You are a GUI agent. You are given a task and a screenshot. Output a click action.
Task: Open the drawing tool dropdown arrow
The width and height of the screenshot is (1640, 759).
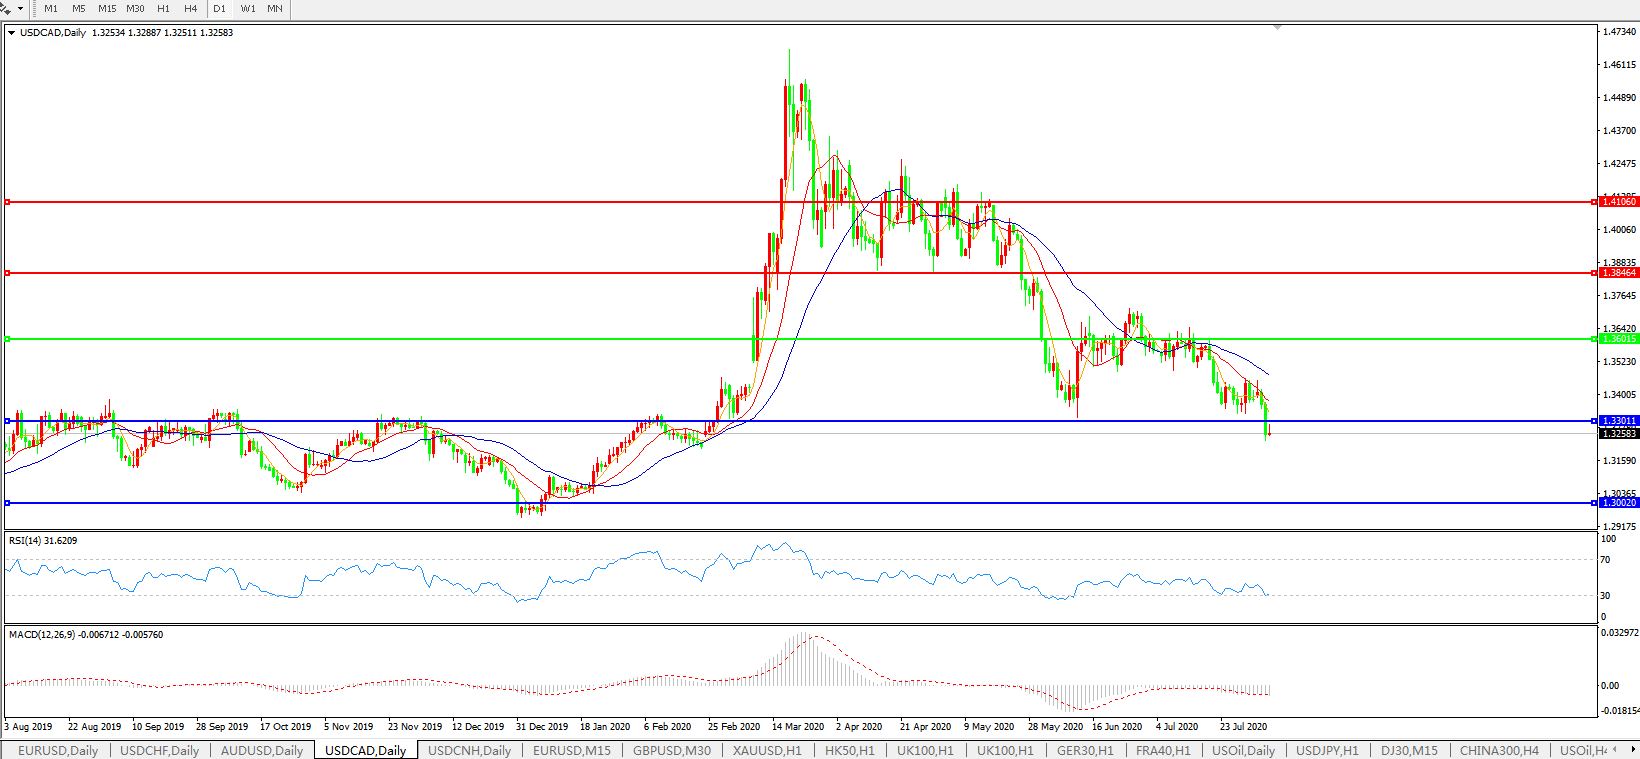(20, 8)
